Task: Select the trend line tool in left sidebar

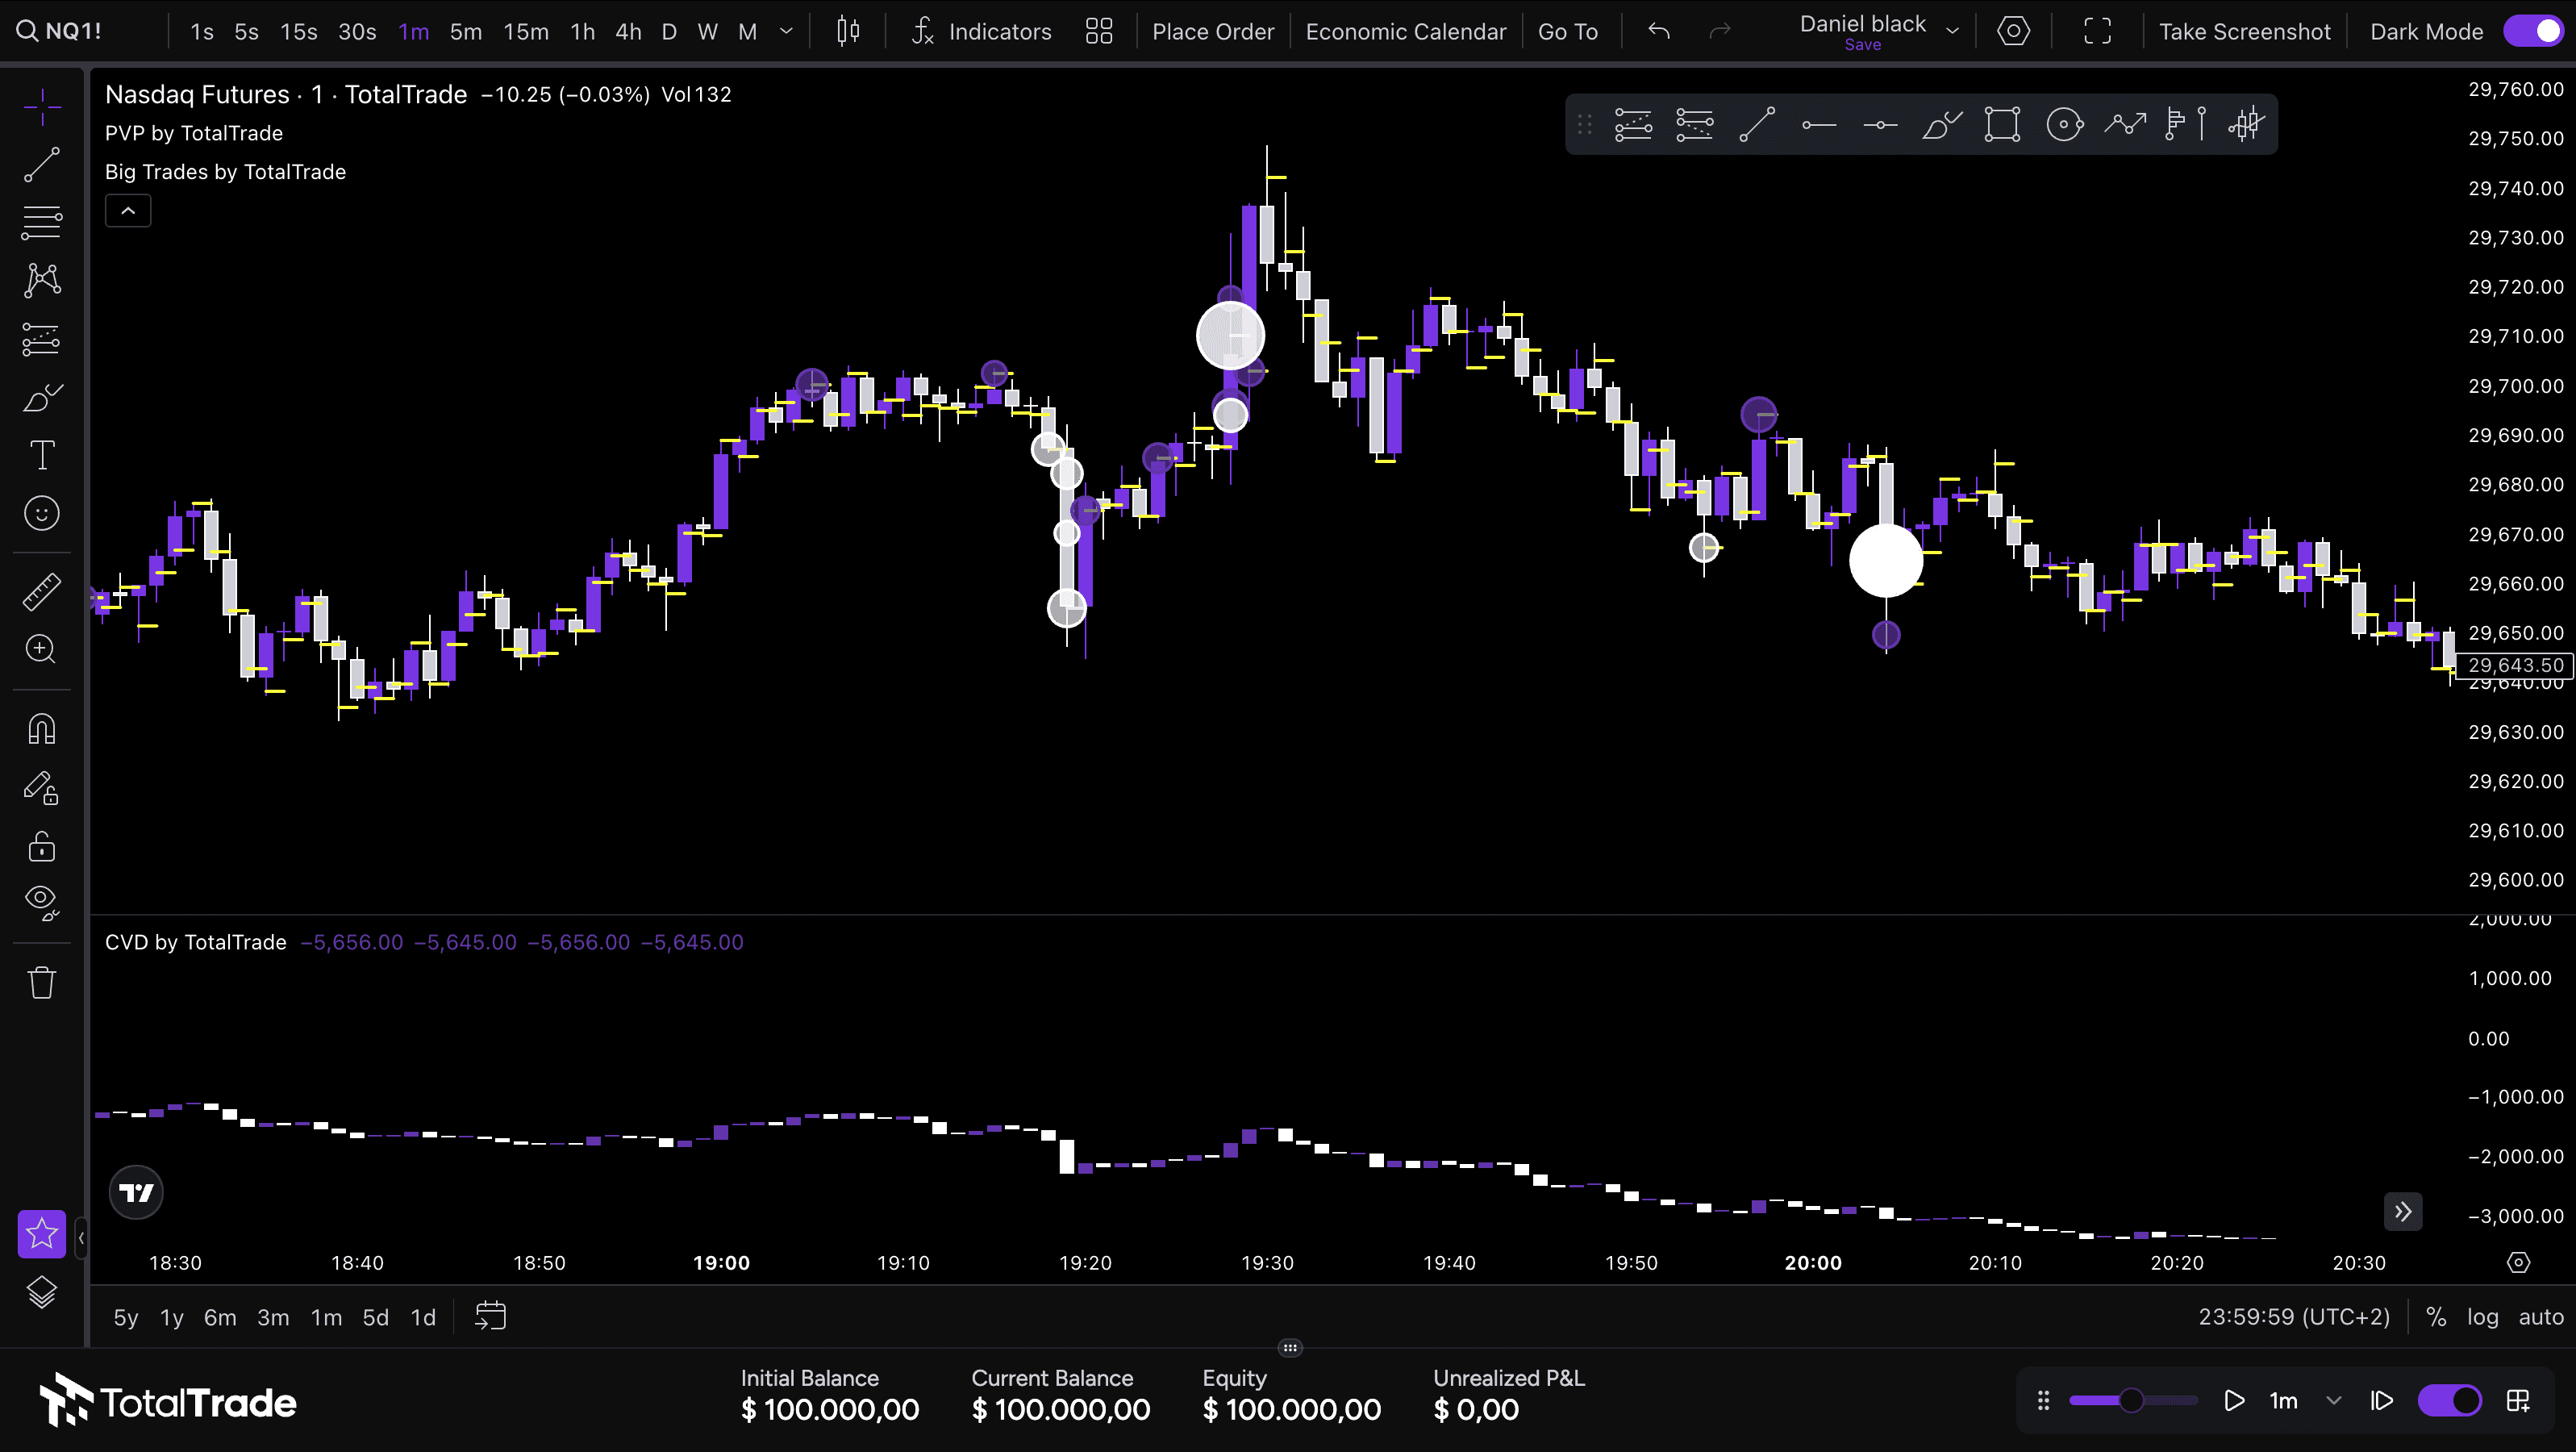Action: [x=42, y=165]
